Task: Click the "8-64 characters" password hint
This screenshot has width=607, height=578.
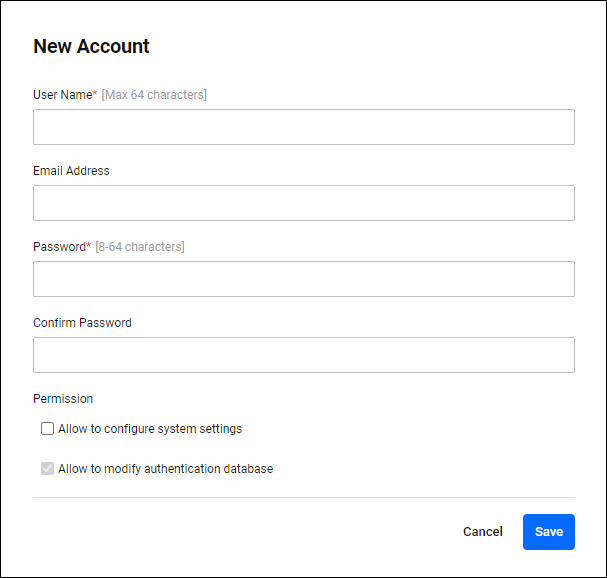Action: (x=140, y=247)
